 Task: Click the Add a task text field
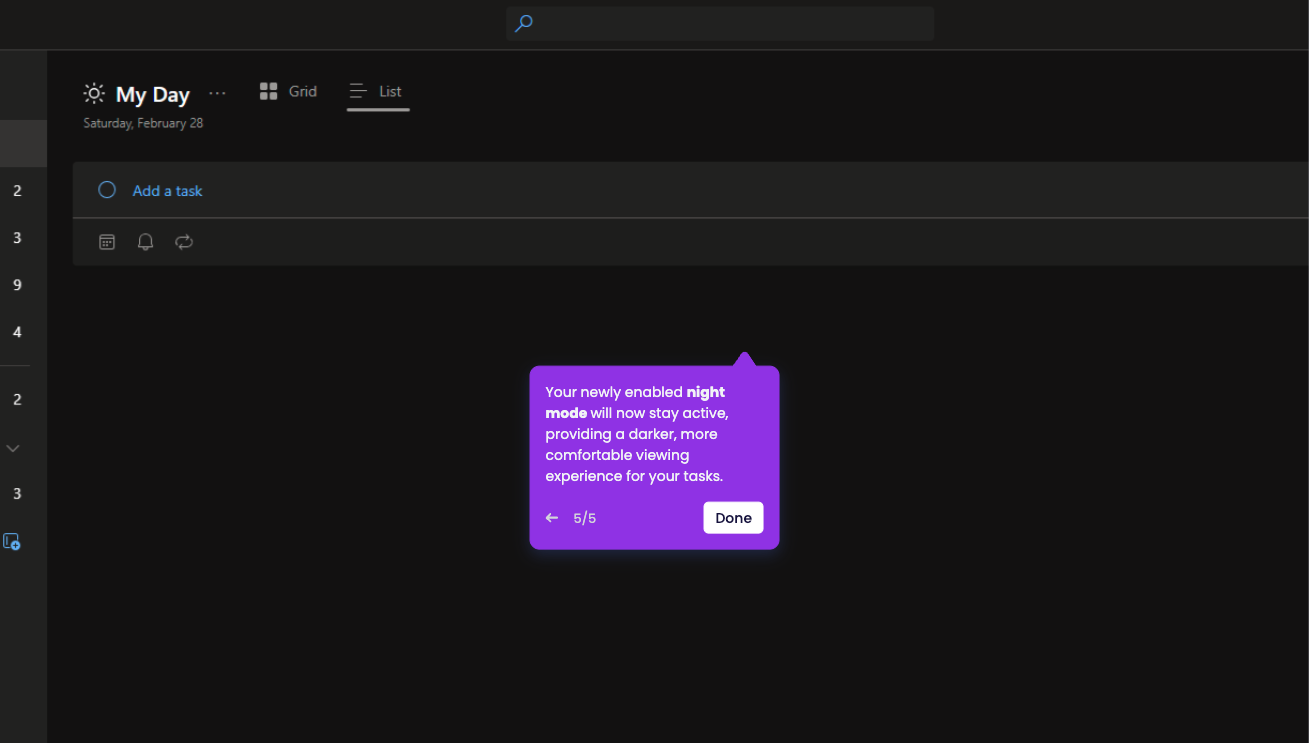tap(690, 190)
